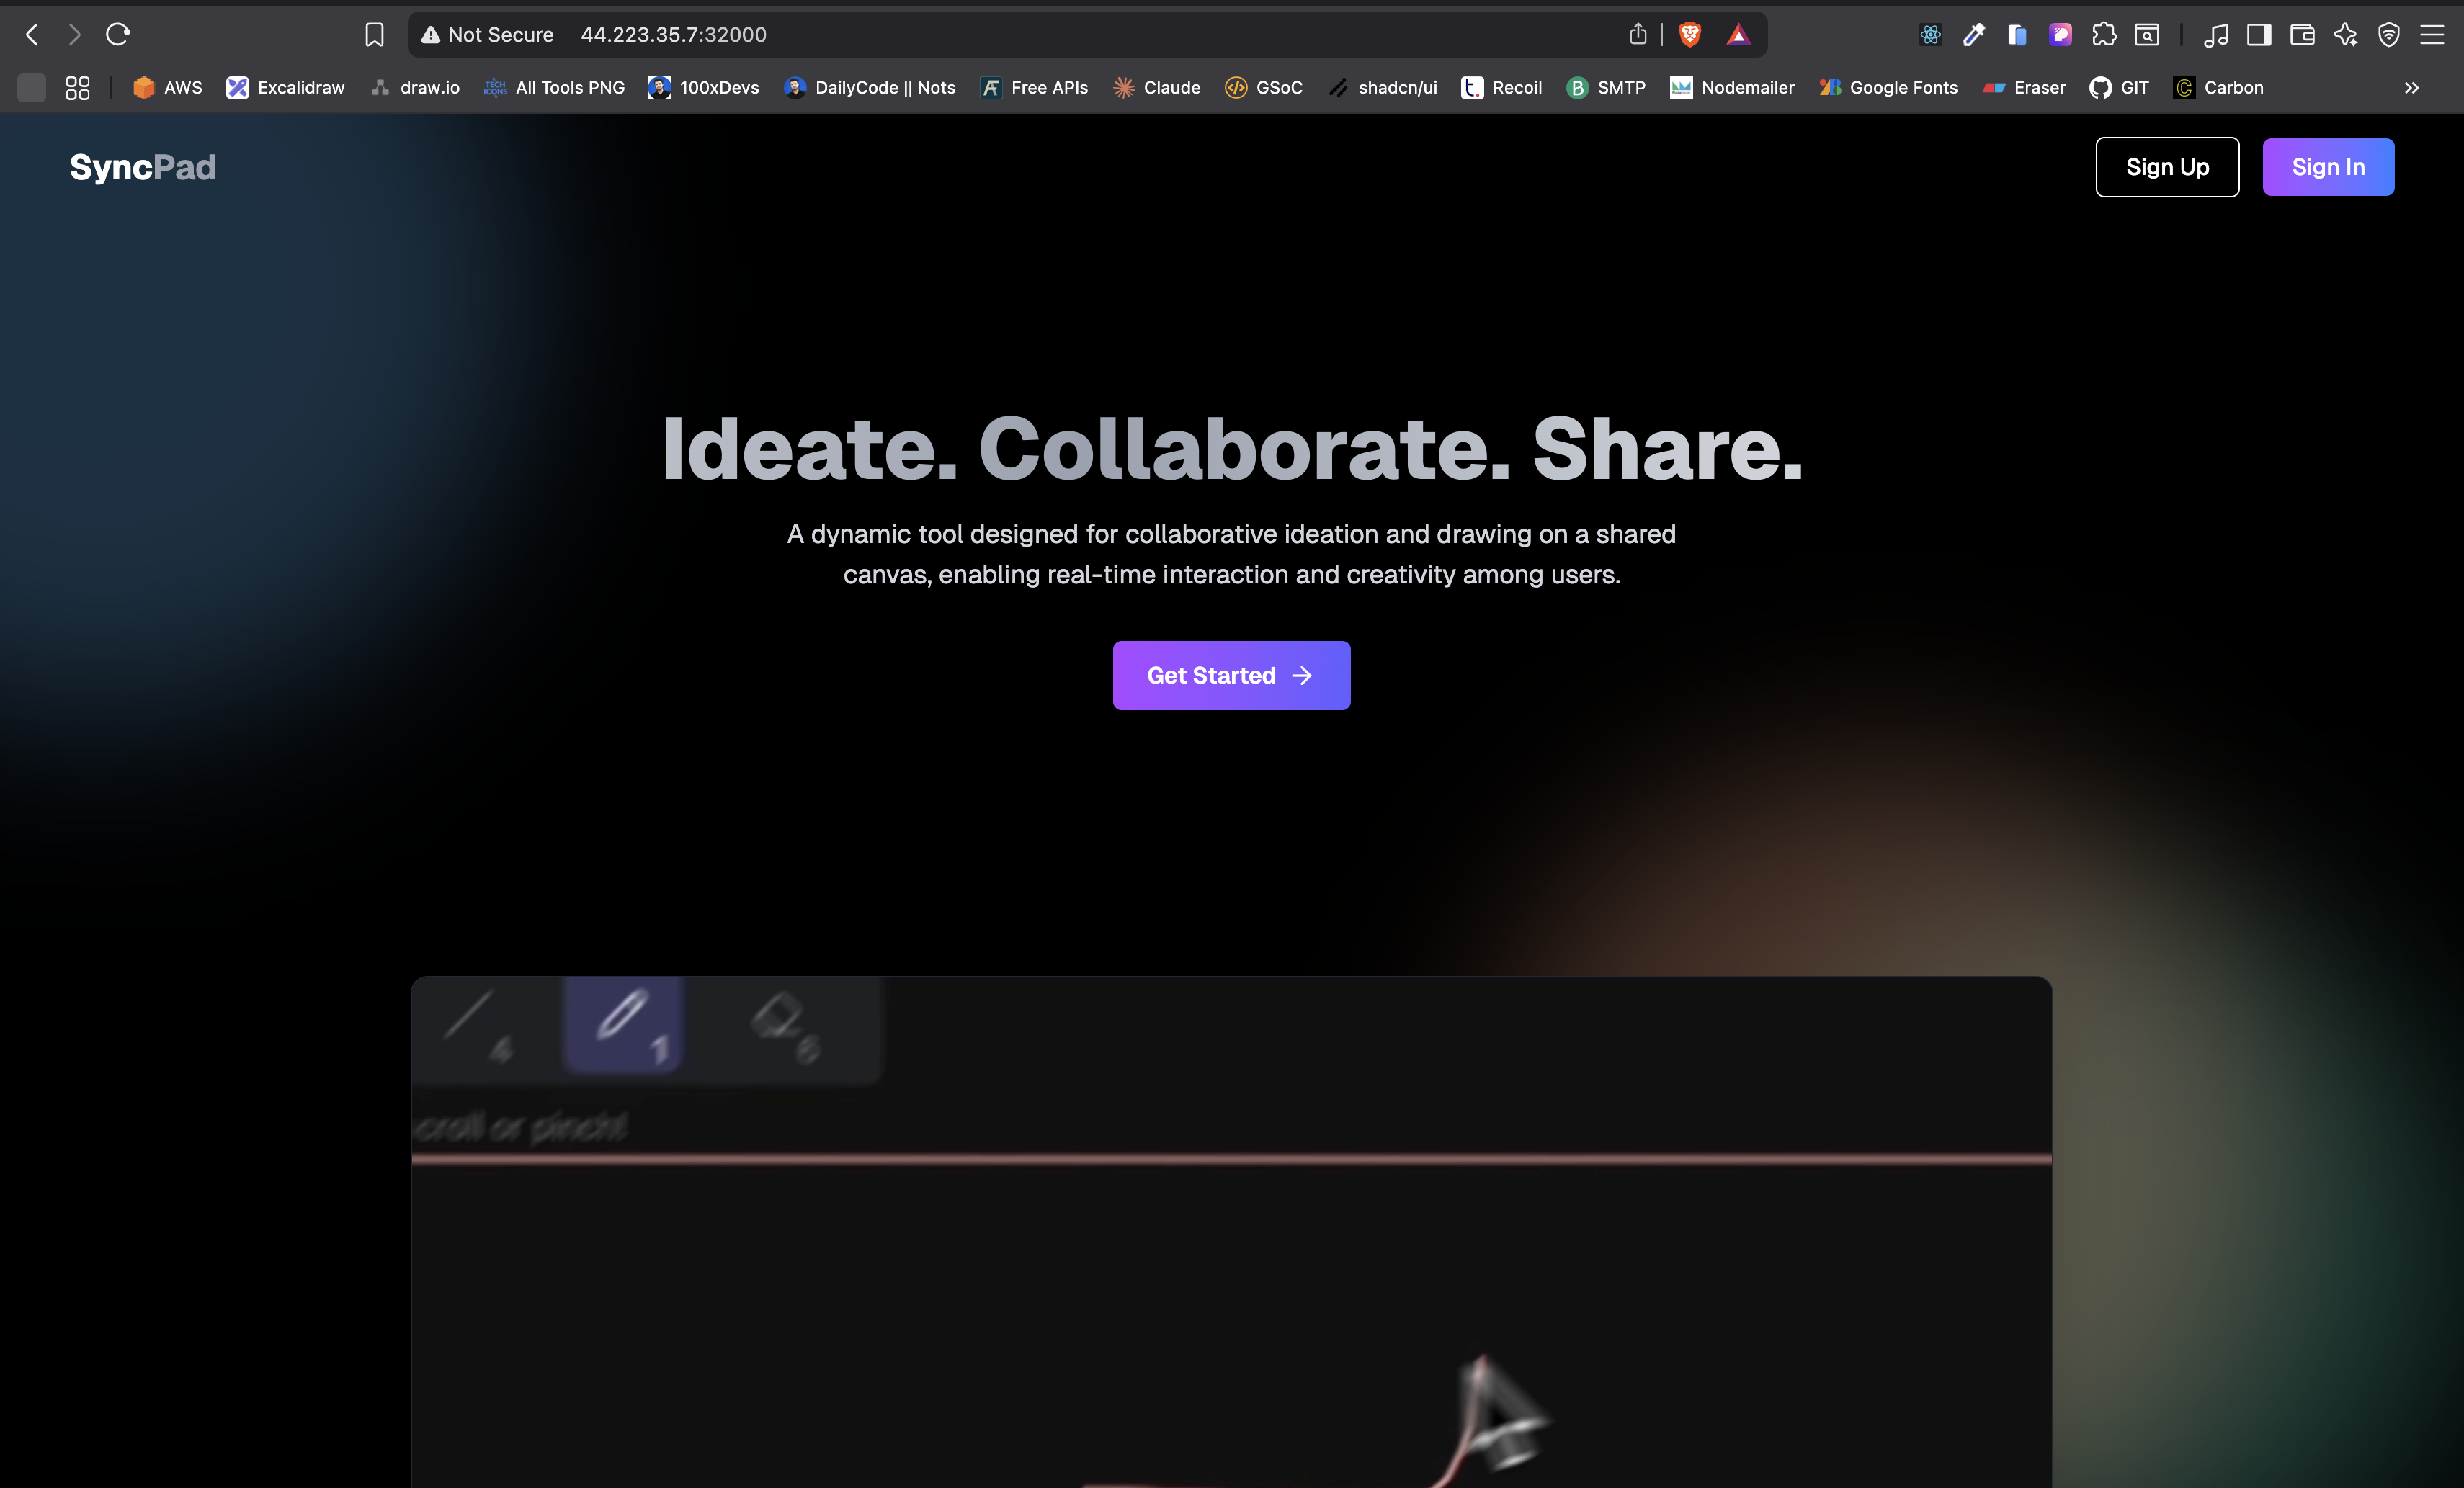2464x1488 pixels.
Task: Click the Get Started button
Action: coord(1231,675)
